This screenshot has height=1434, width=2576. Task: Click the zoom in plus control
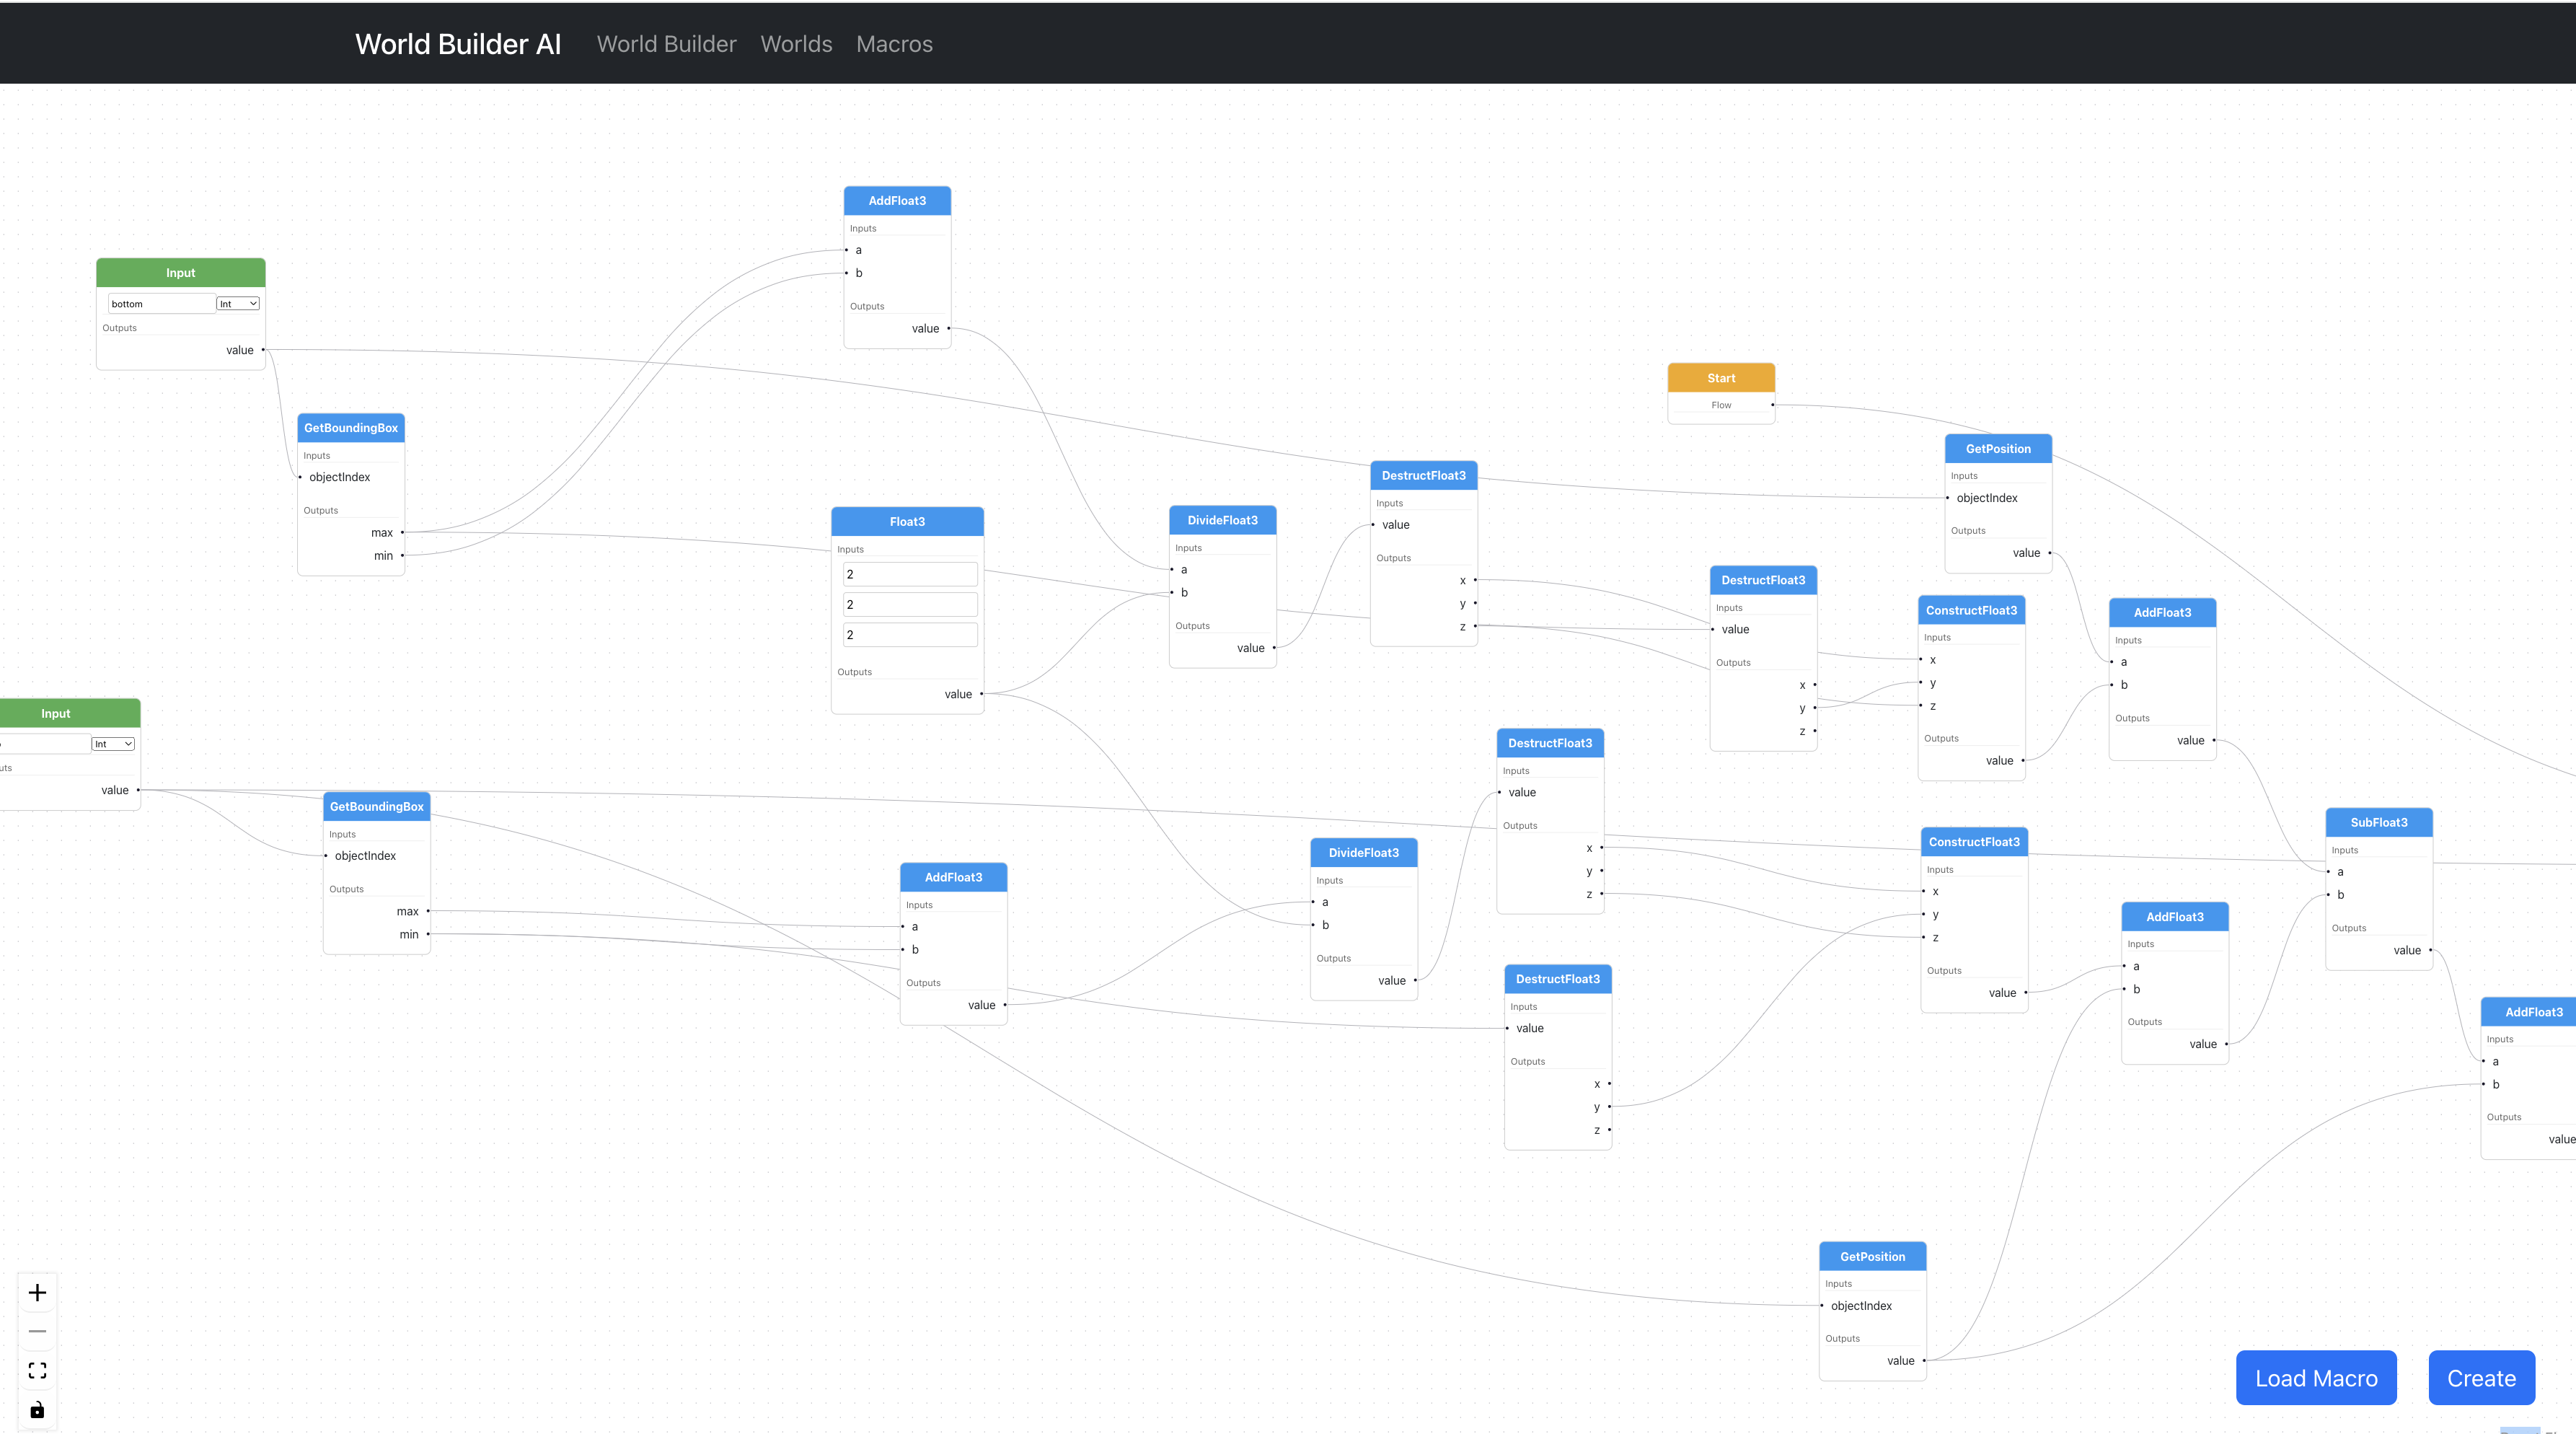click(37, 1292)
